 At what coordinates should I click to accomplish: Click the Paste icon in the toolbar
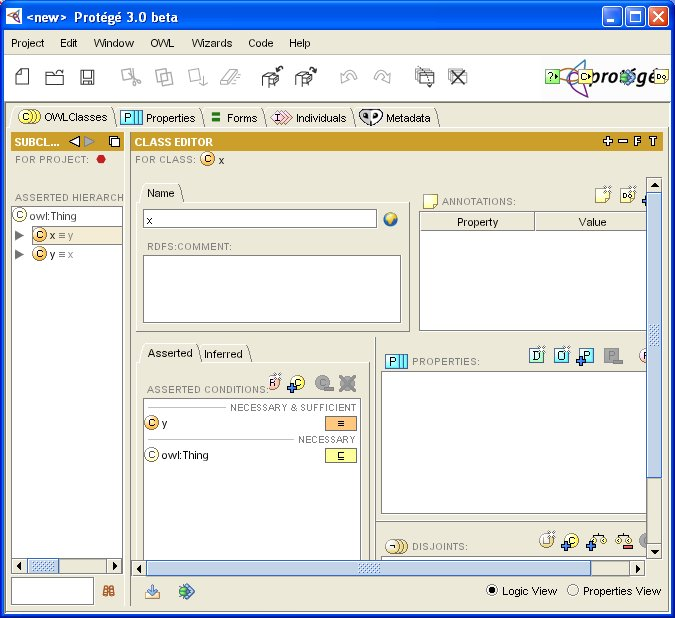198,77
